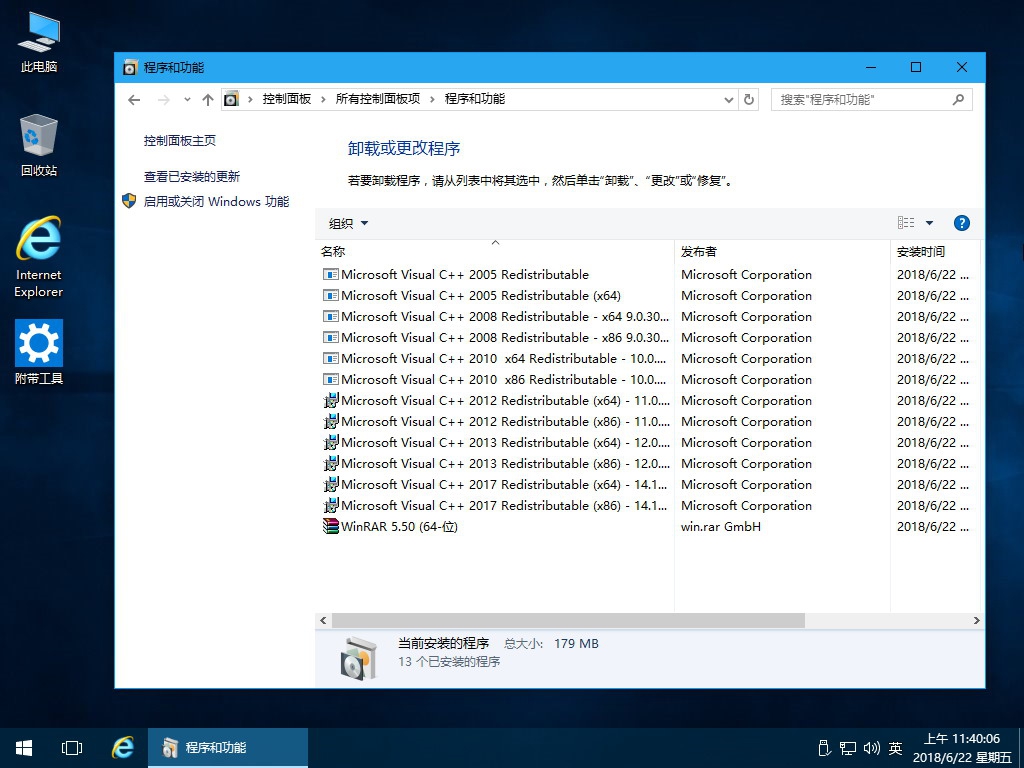Open 查看已安装的更新 link
Viewport: 1024px width, 768px height.
point(192,176)
